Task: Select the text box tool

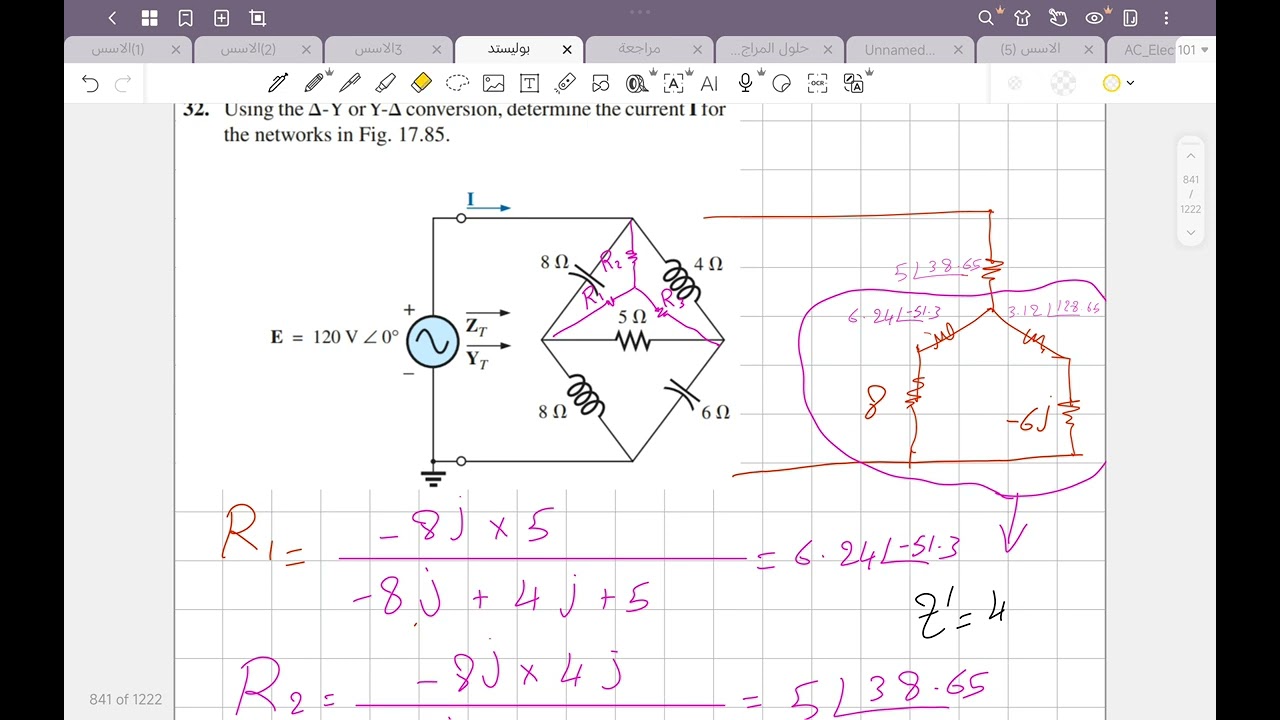Action: point(529,83)
